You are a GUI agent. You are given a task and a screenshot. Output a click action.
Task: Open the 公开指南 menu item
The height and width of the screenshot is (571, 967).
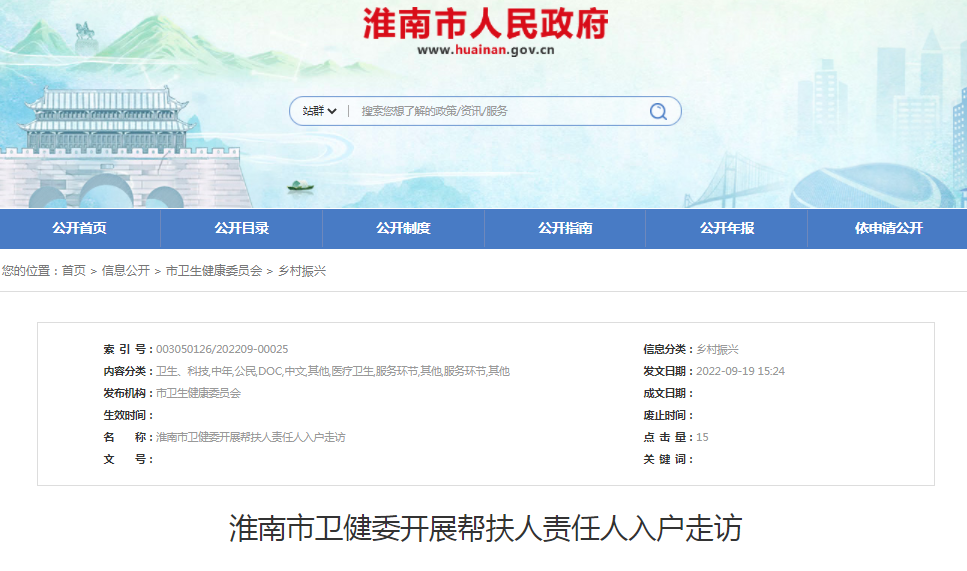[565, 228]
